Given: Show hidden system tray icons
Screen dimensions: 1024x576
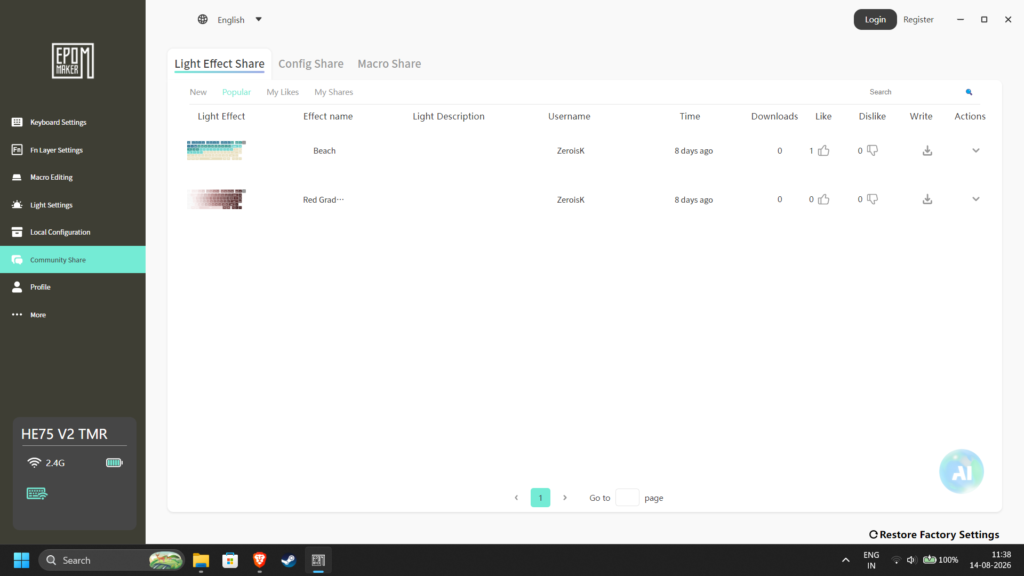Looking at the screenshot, I should click(846, 560).
